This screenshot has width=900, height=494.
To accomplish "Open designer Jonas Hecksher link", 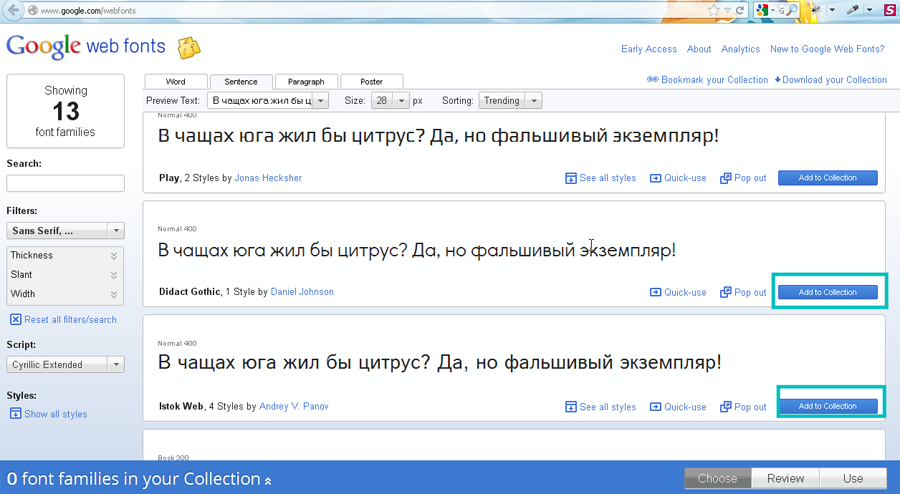I will click(x=268, y=178).
